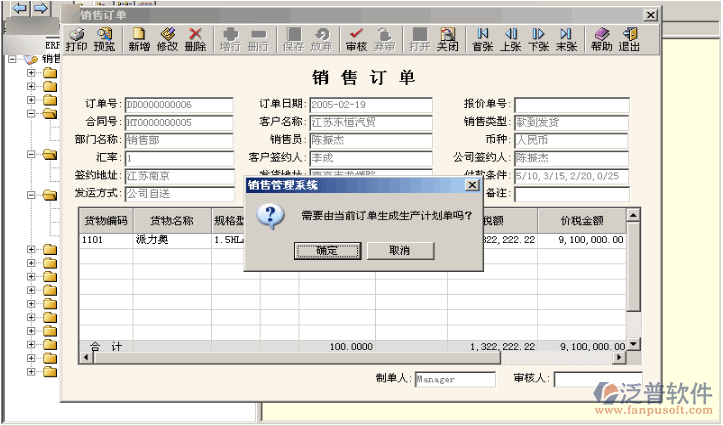Click the 关闭 (Close) toolbar icon
This screenshot has height=426, width=723.
(447, 40)
